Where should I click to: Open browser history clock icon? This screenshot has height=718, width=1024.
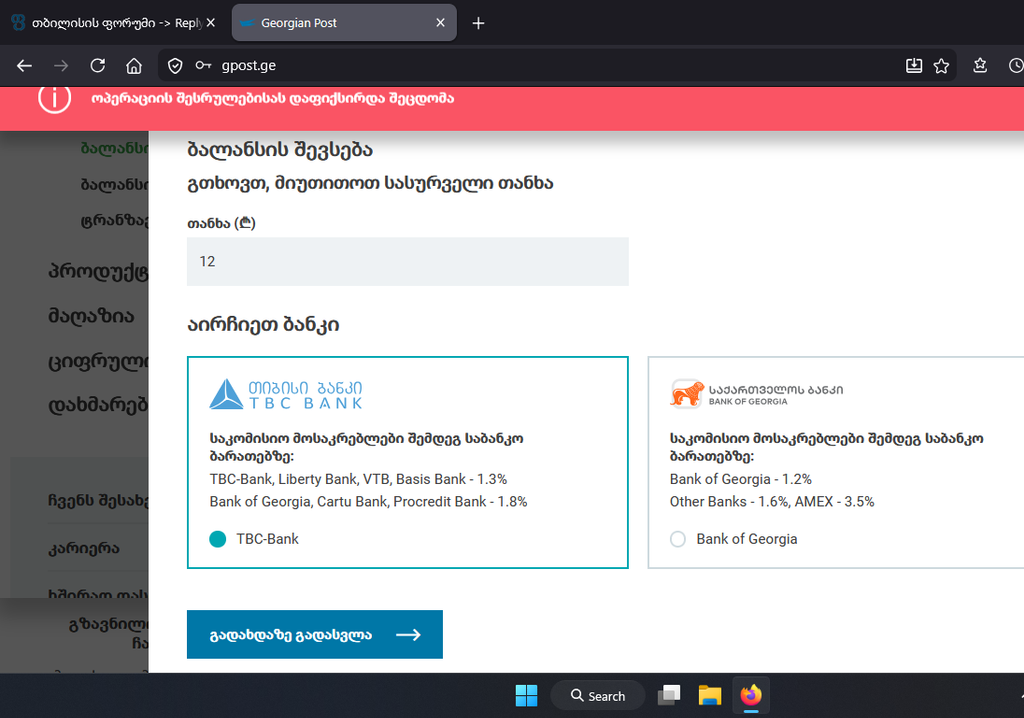1016,65
